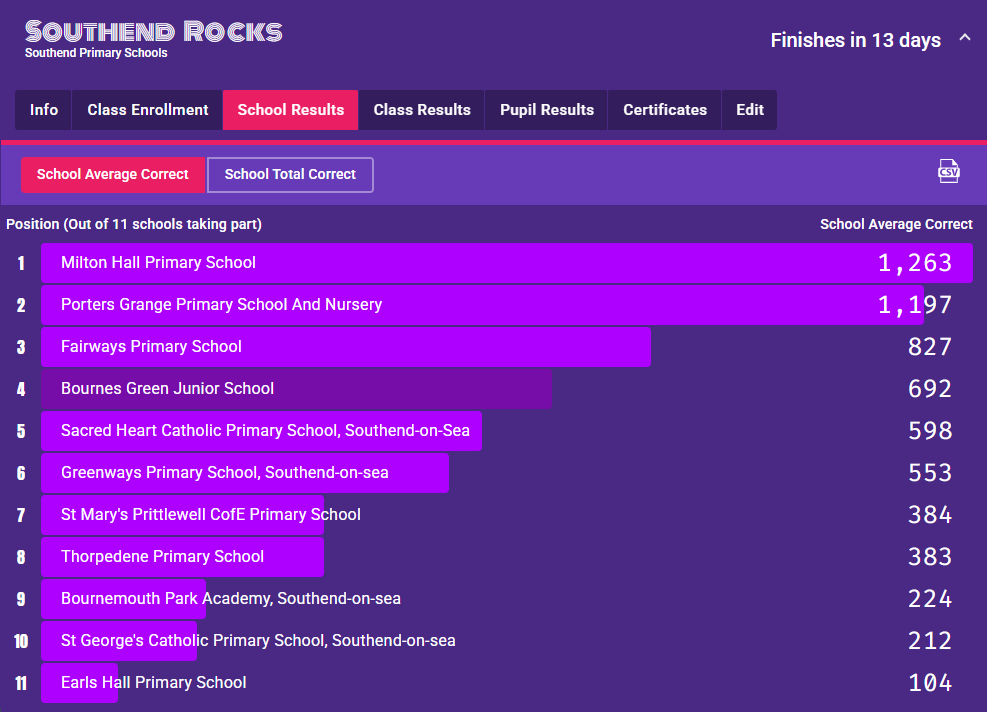Select the School Results tab
The image size is (987, 712).
[x=291, y=110]
